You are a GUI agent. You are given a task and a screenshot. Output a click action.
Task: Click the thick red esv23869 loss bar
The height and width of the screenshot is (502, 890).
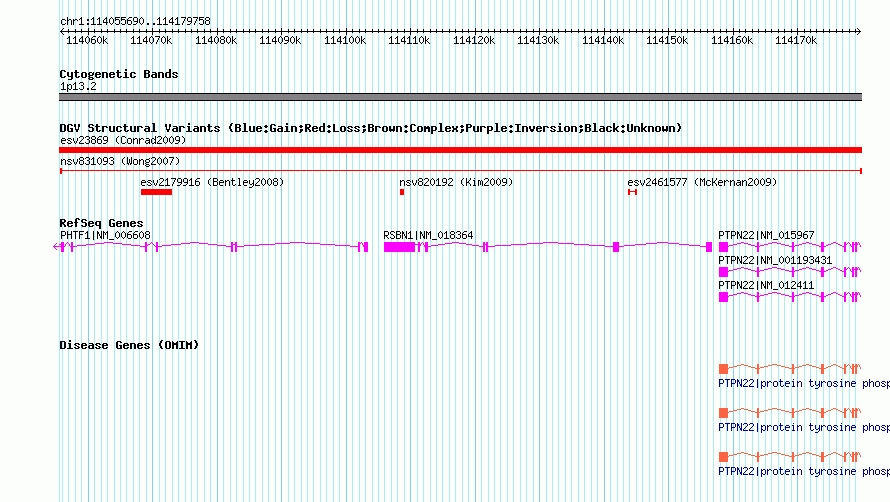[x=460, y=150]
